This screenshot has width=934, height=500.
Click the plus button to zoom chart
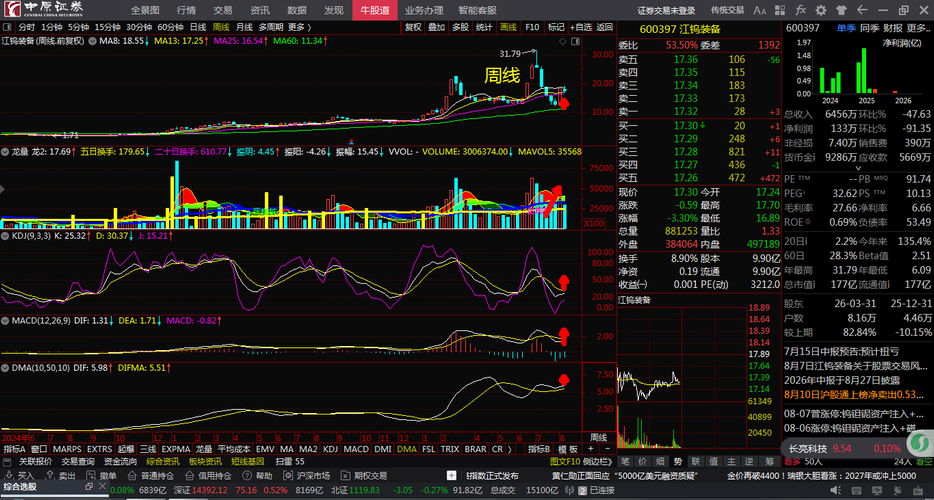point(591,449)
